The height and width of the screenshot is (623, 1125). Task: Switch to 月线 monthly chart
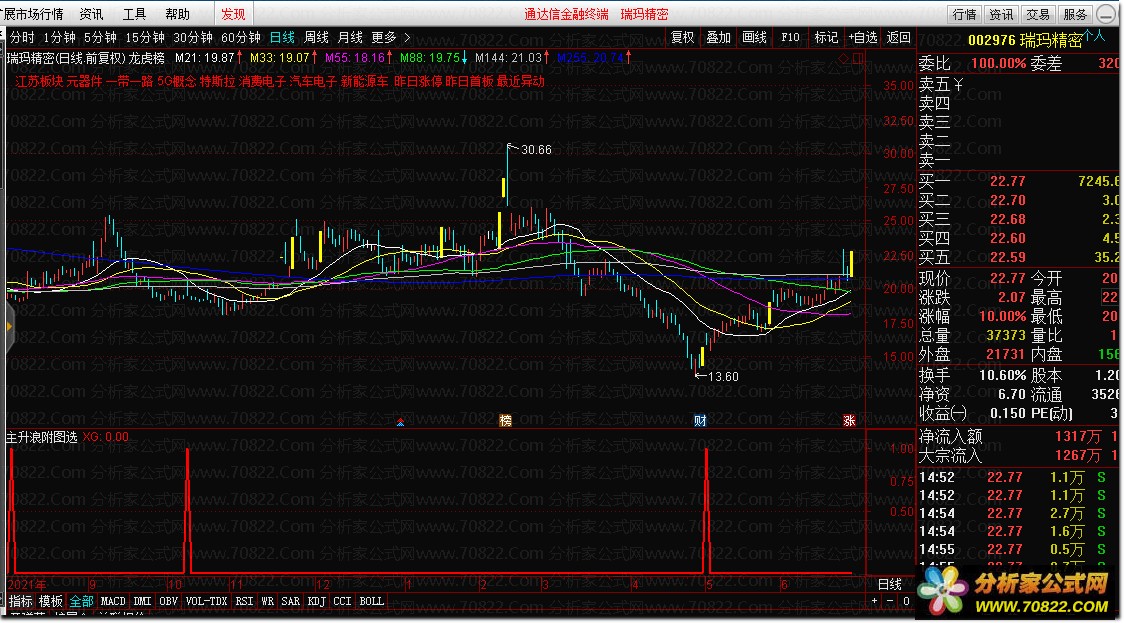(x=350, y=37)
